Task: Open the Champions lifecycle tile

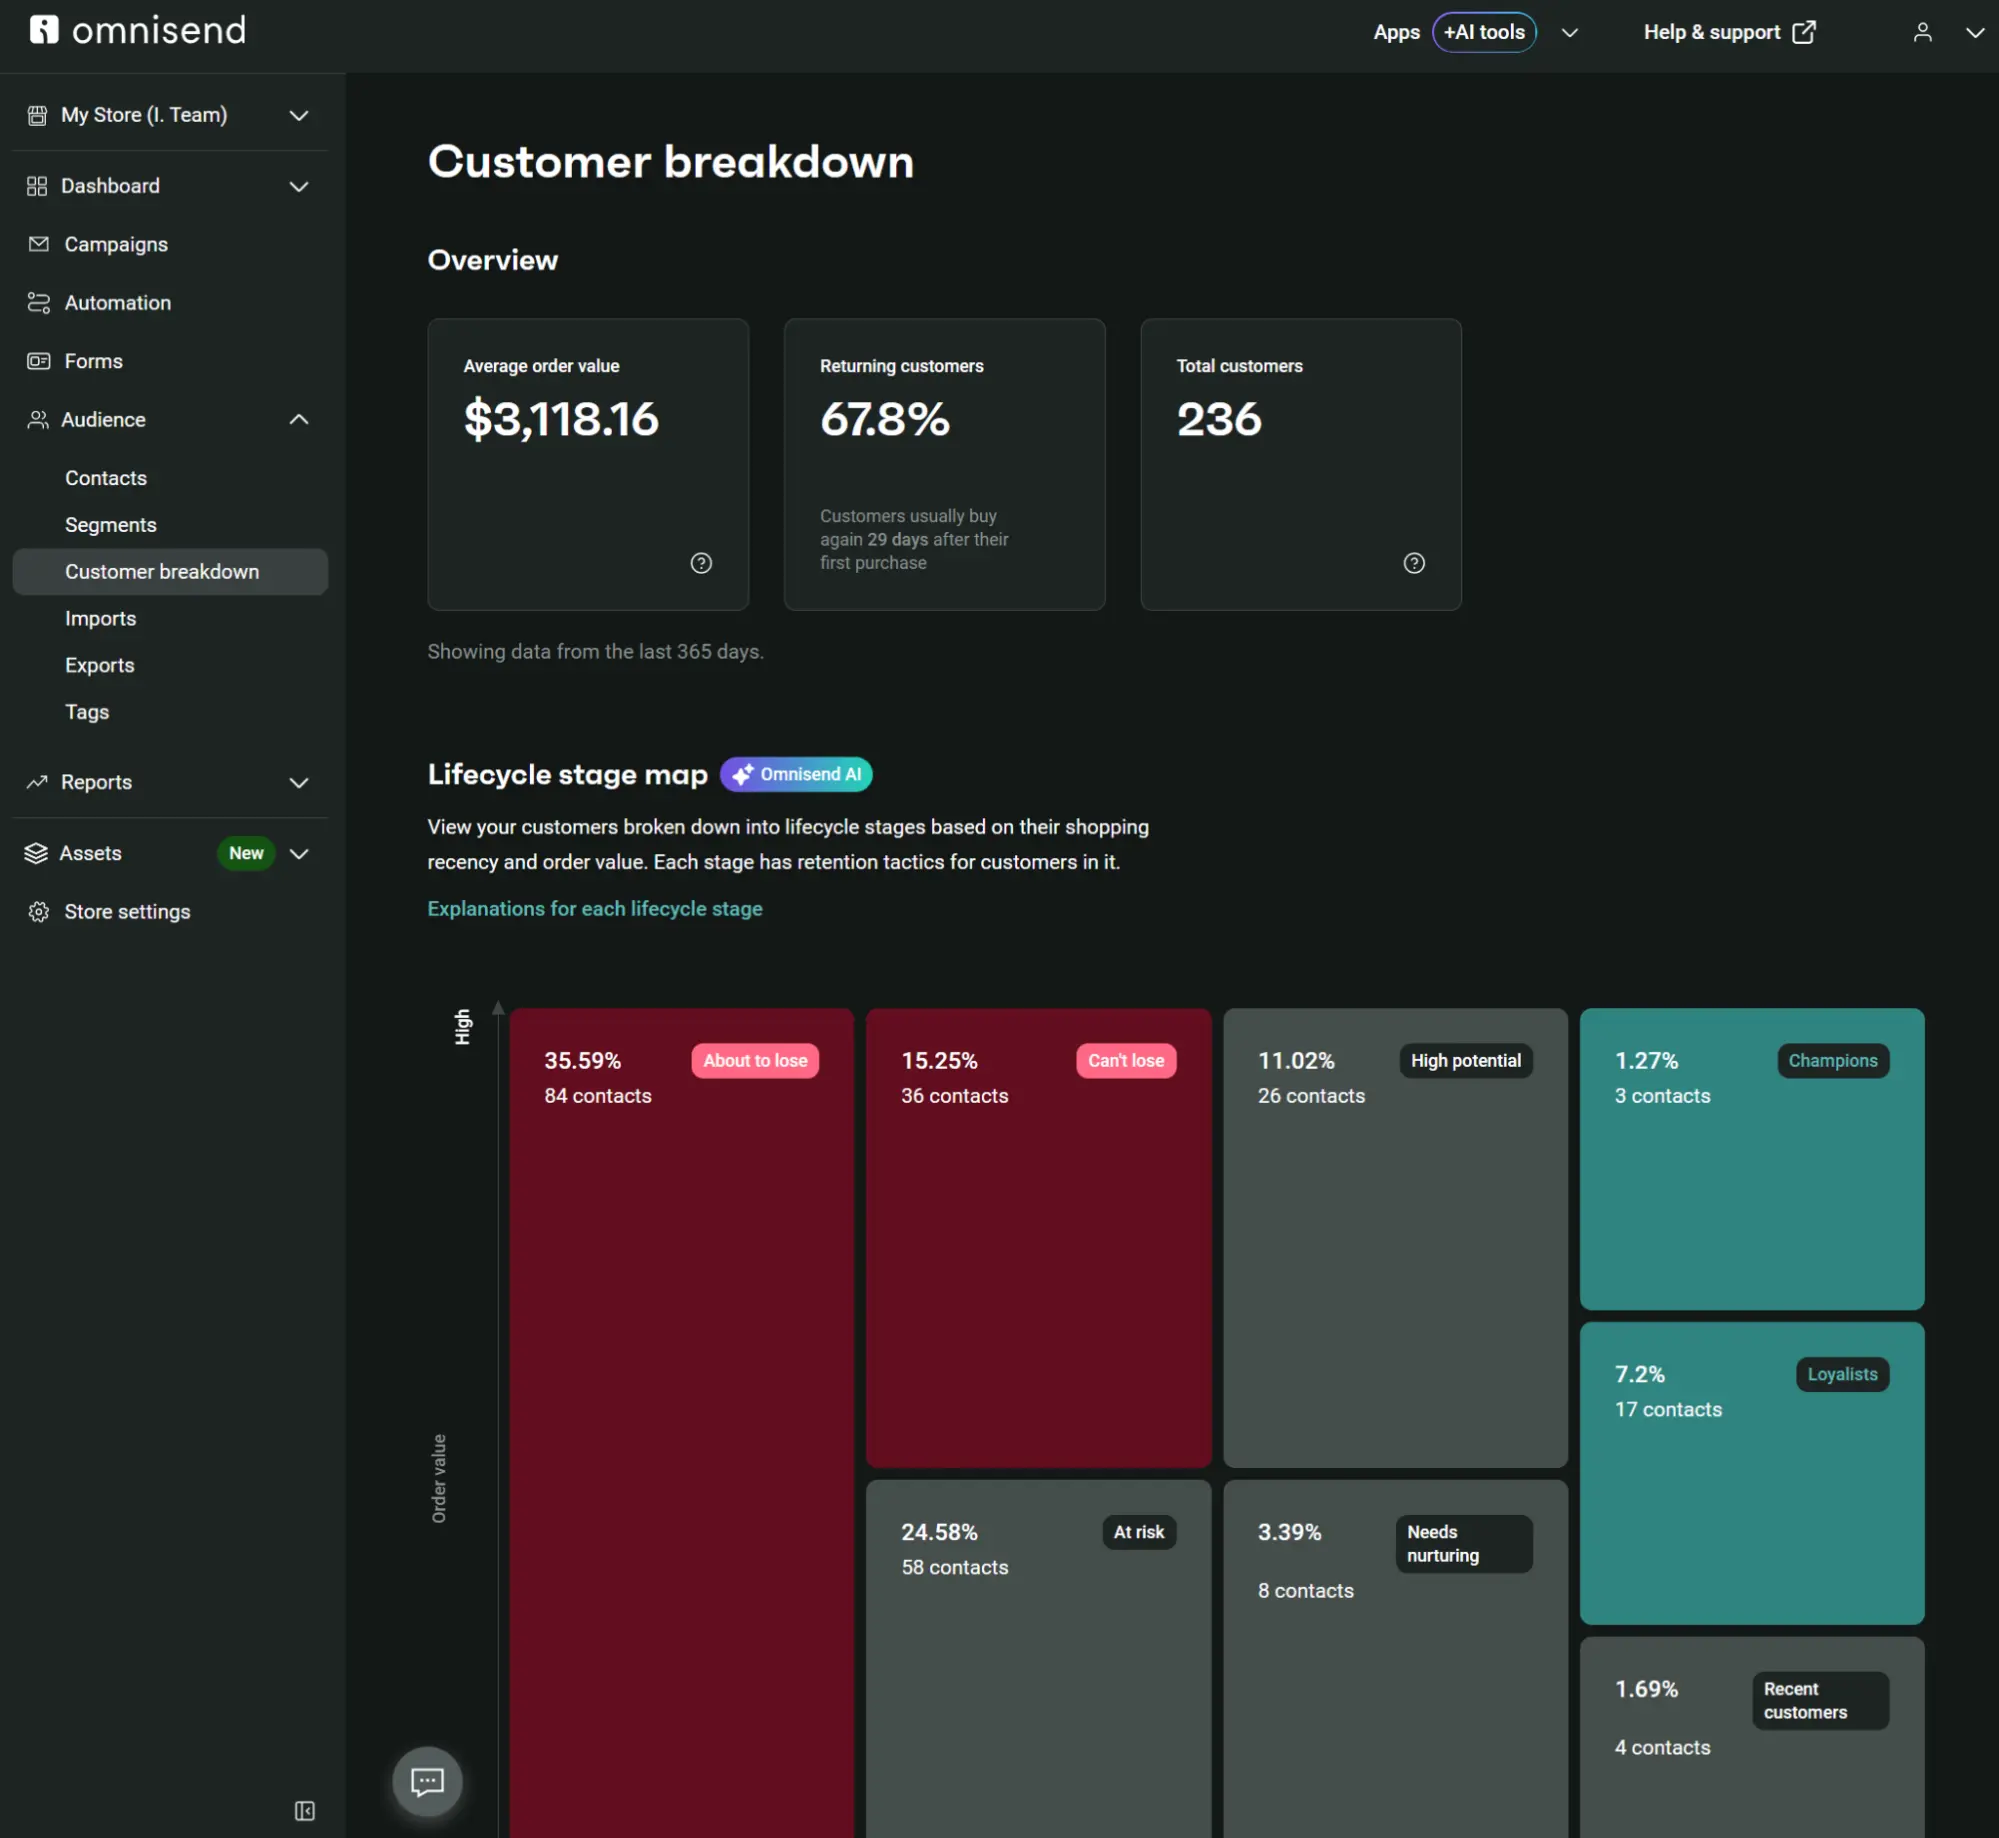Action: click(1752, 1159)
